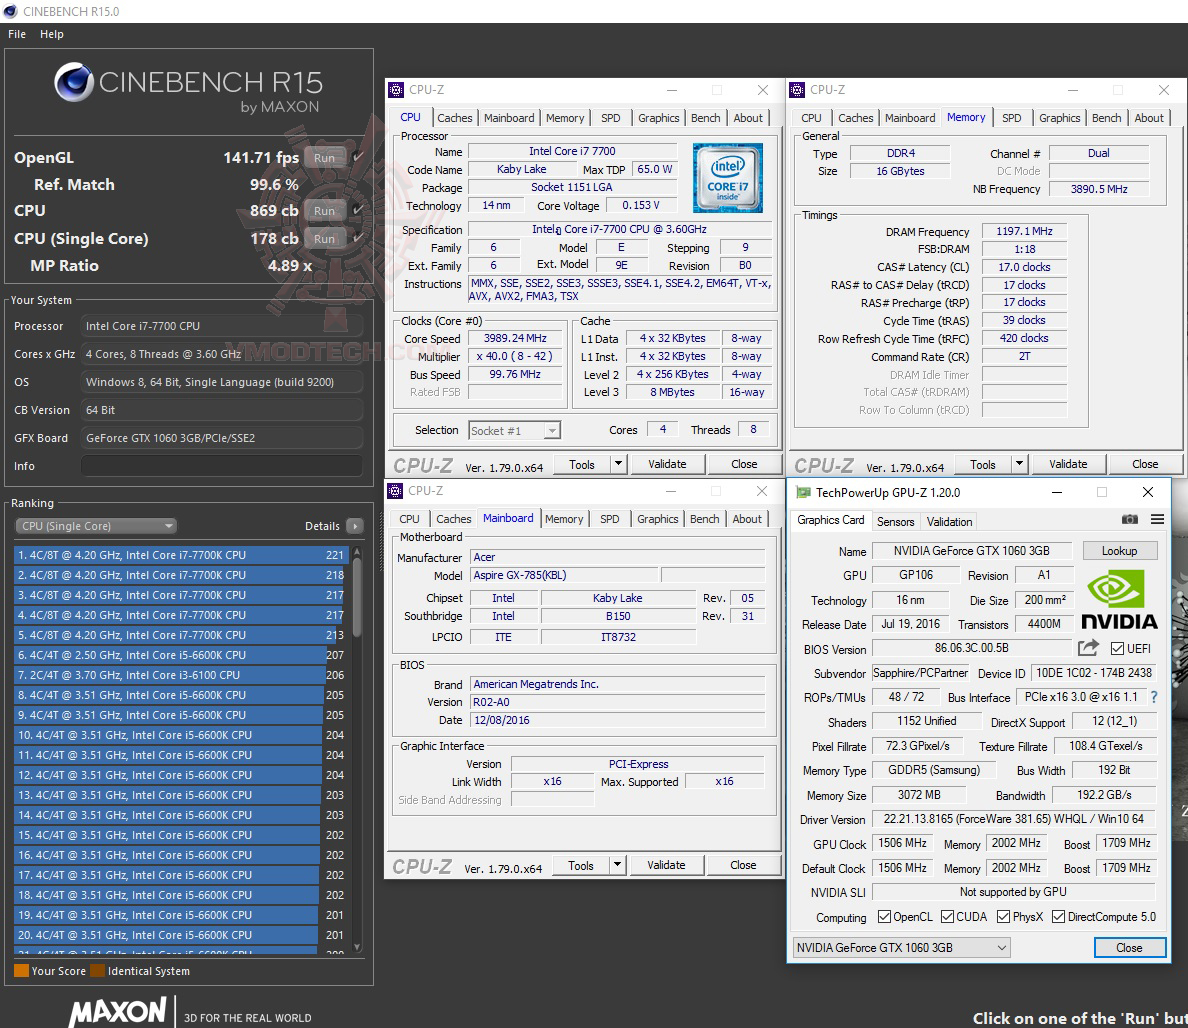Expand Tools arrow in CPU-Z CPU window
Image resolution: width=1188 pixels, height=1028 pixels.
coord(618,464)
